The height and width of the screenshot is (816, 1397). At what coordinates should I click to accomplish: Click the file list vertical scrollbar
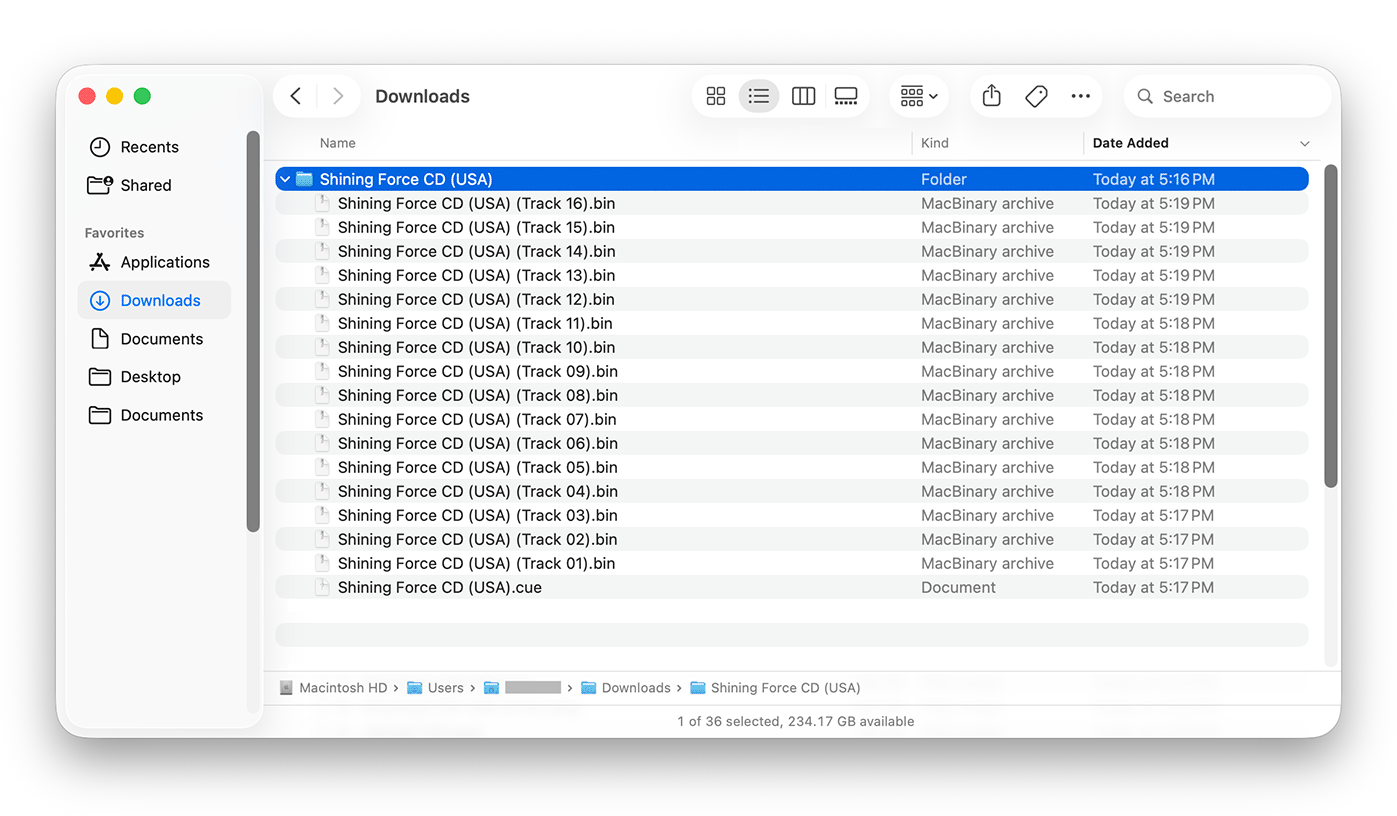tap(1330, 326)
